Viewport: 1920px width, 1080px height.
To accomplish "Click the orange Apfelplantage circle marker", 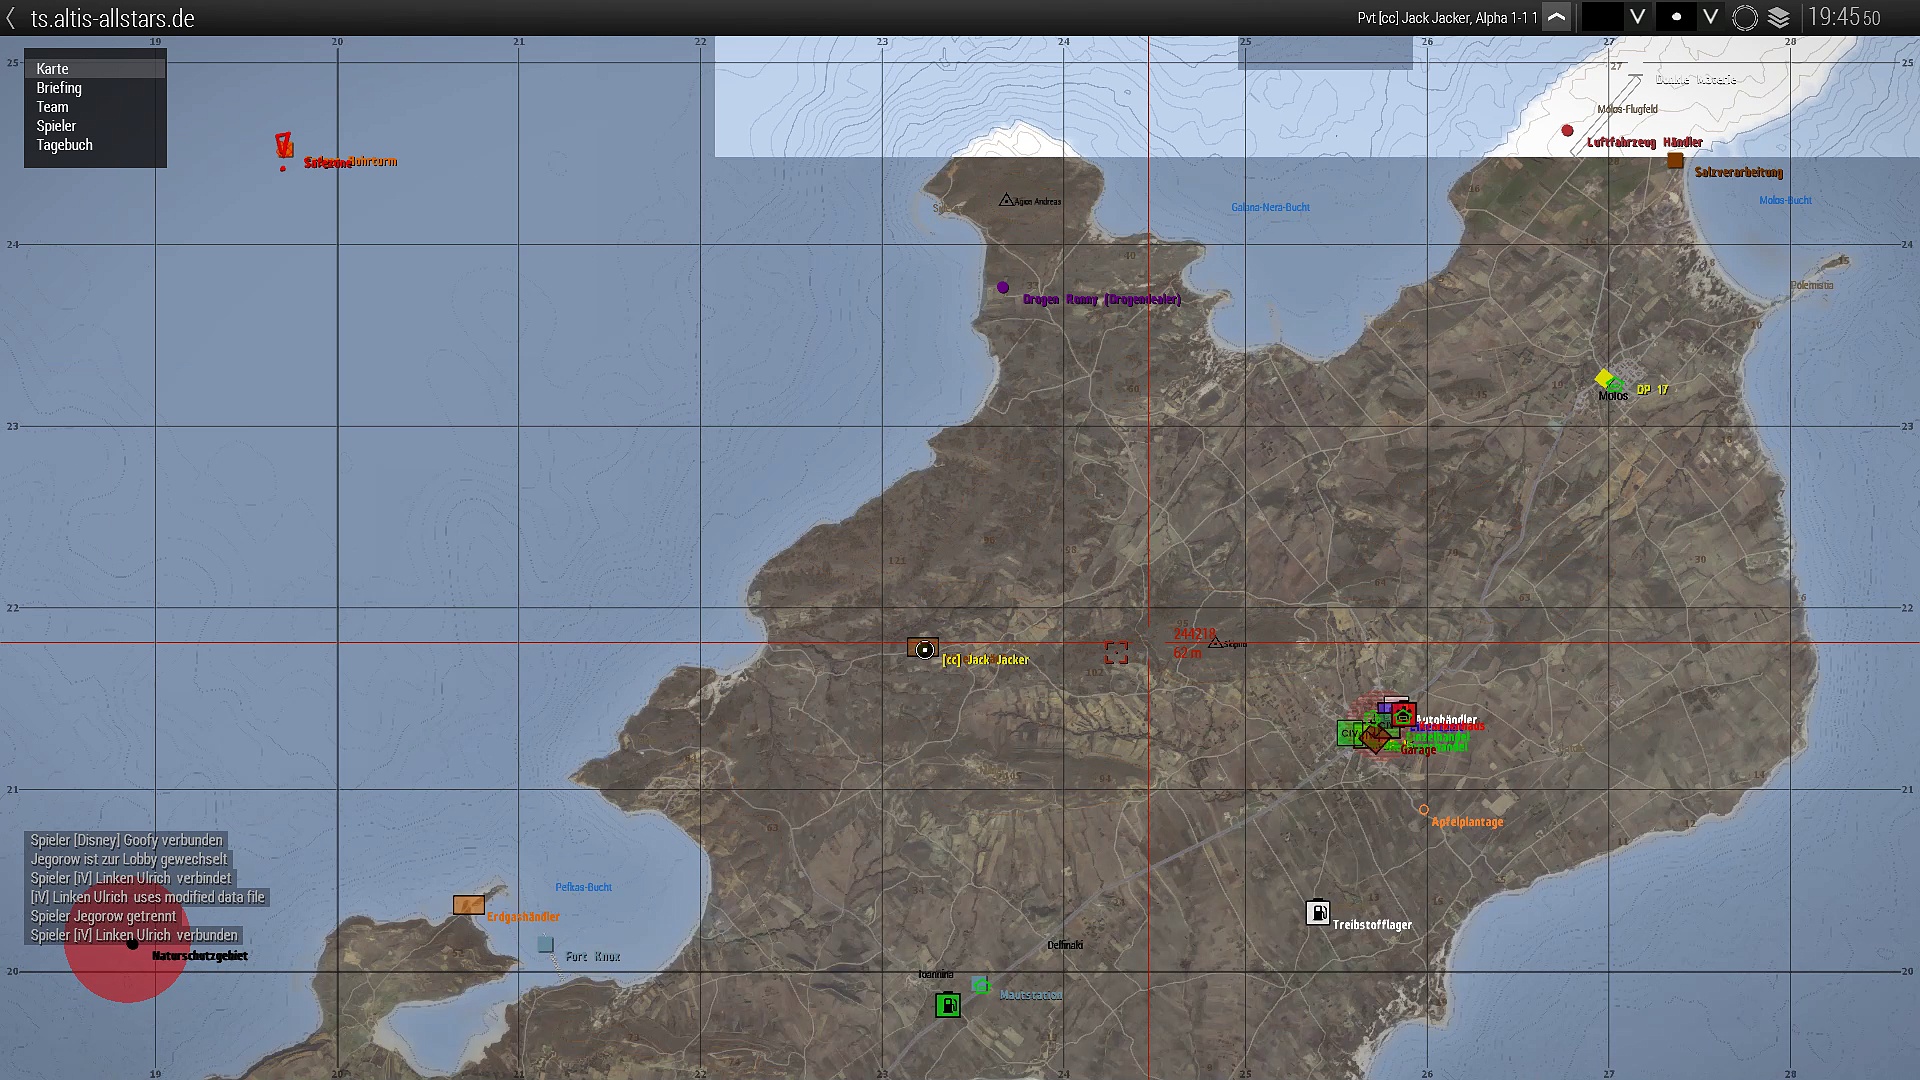I will (1423, 810).
